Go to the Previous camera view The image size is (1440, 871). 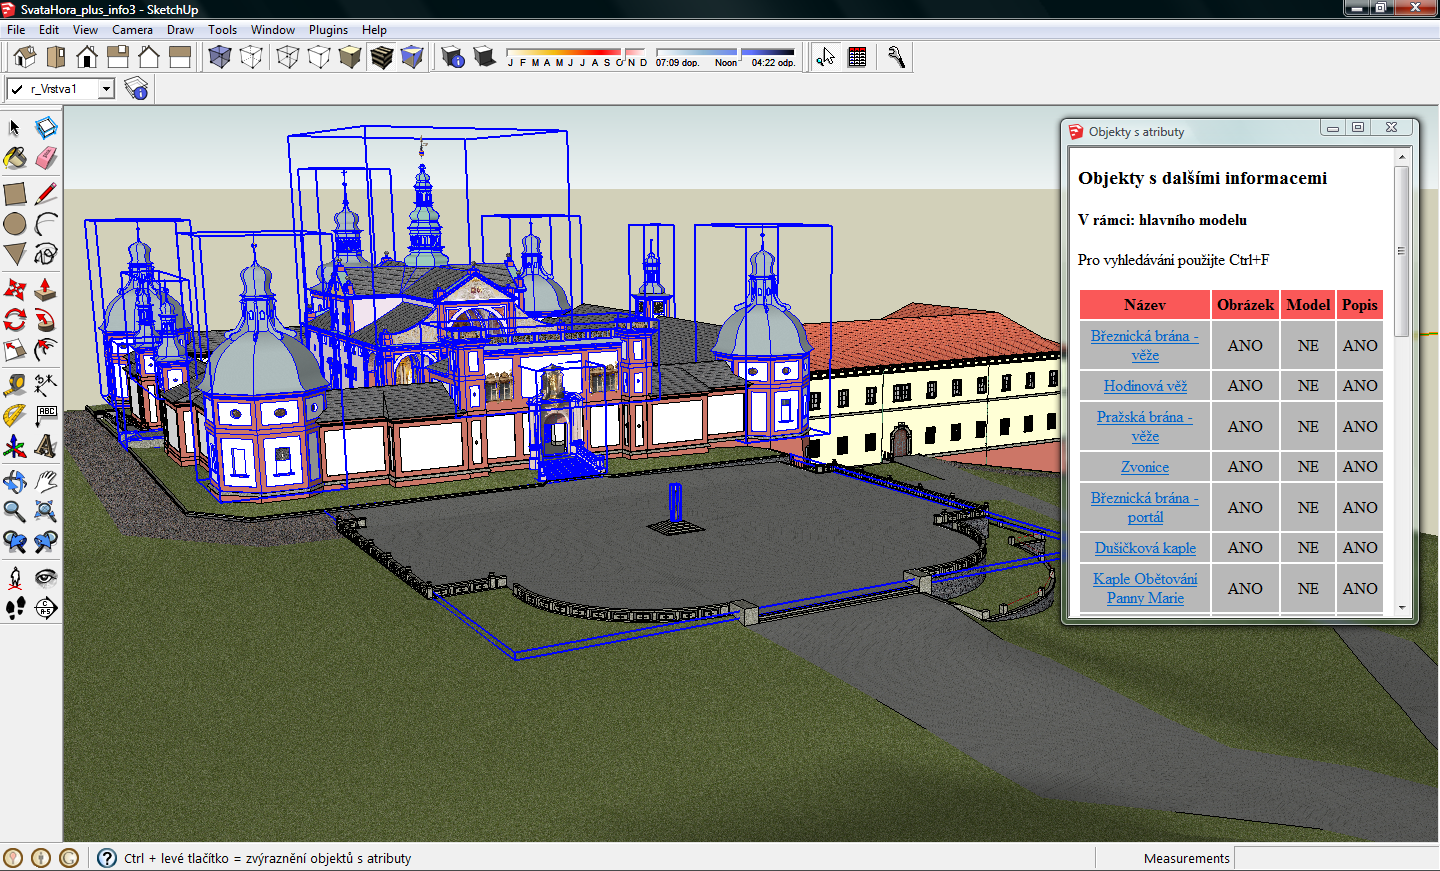(14, 542)
